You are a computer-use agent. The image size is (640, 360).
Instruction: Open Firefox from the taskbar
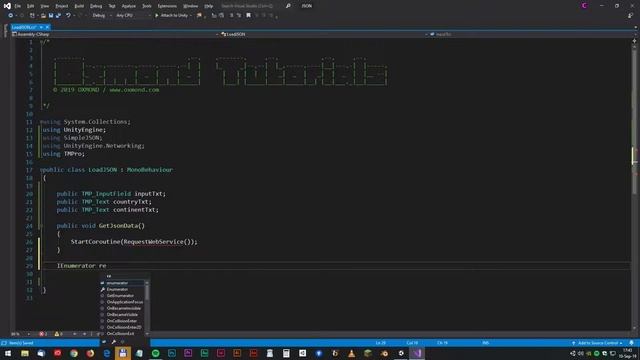(90, 353)
